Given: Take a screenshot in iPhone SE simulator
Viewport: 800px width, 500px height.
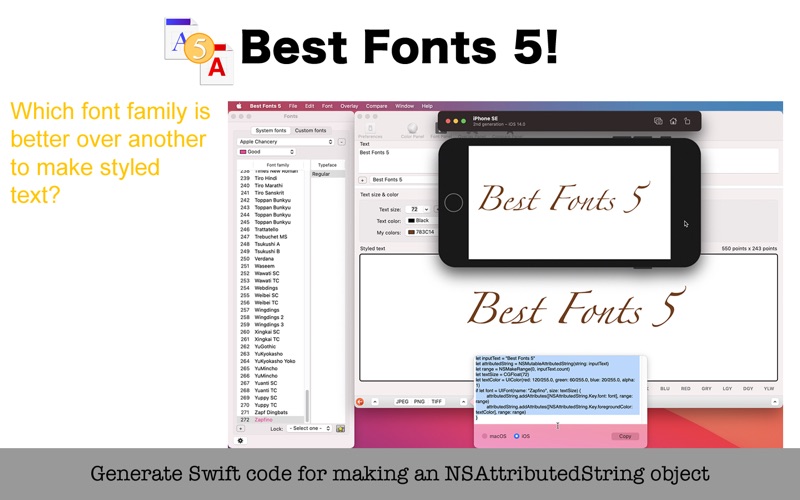Looking at the screenshot, I should [658, 121].
